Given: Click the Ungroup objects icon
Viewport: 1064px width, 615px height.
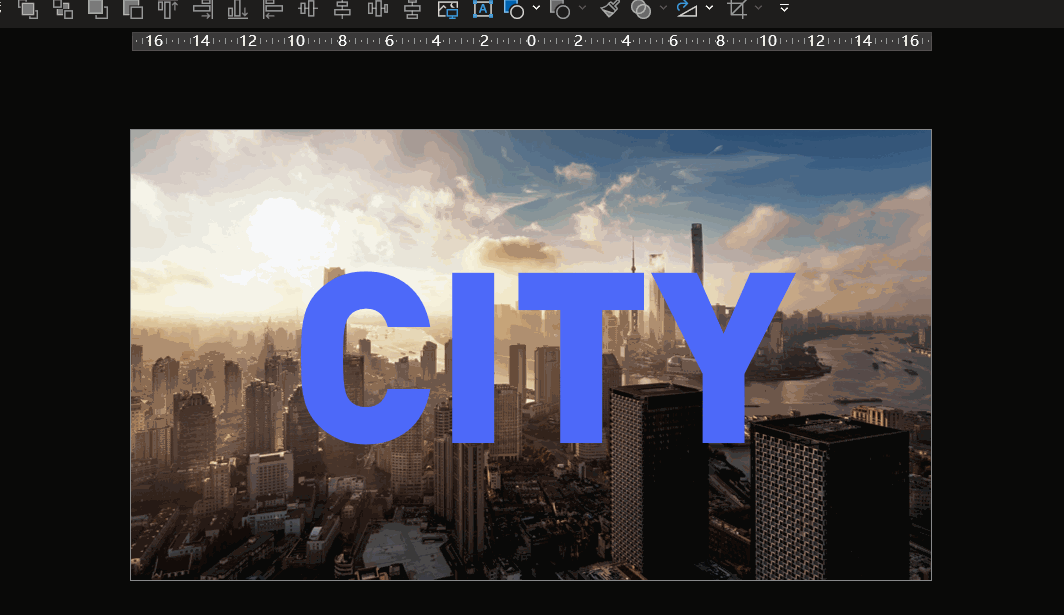Looking at the screenshot, I should (x=62, y=9).
